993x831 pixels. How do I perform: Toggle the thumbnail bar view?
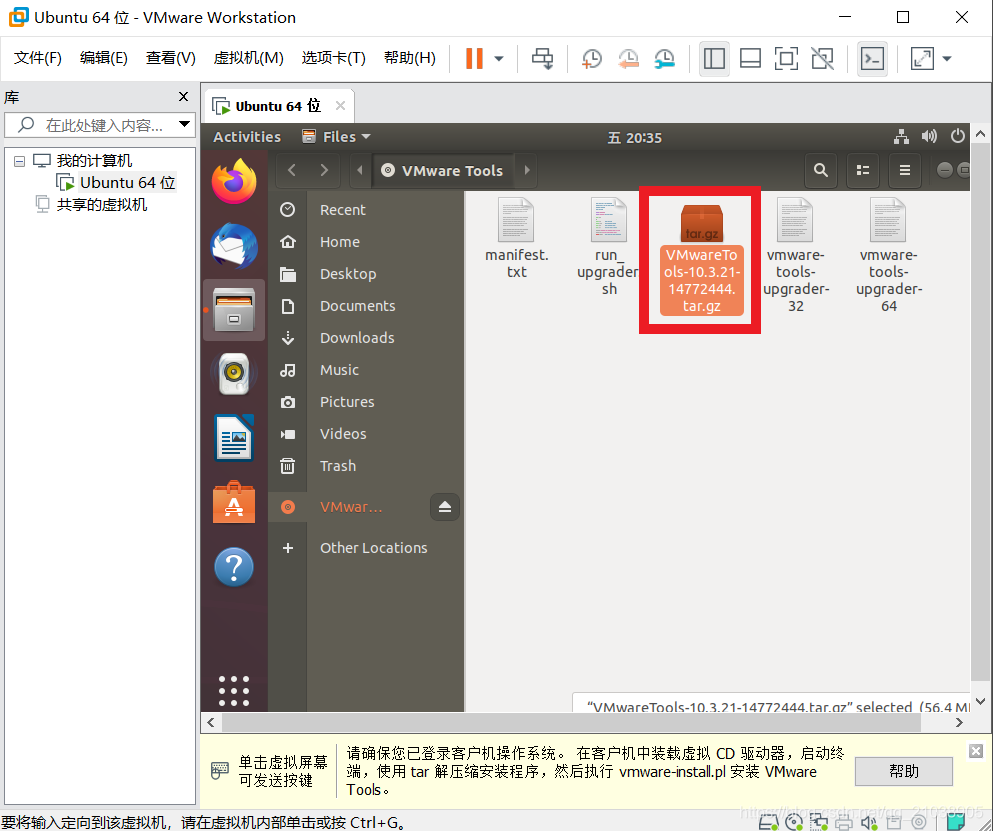tap(750, 59)
